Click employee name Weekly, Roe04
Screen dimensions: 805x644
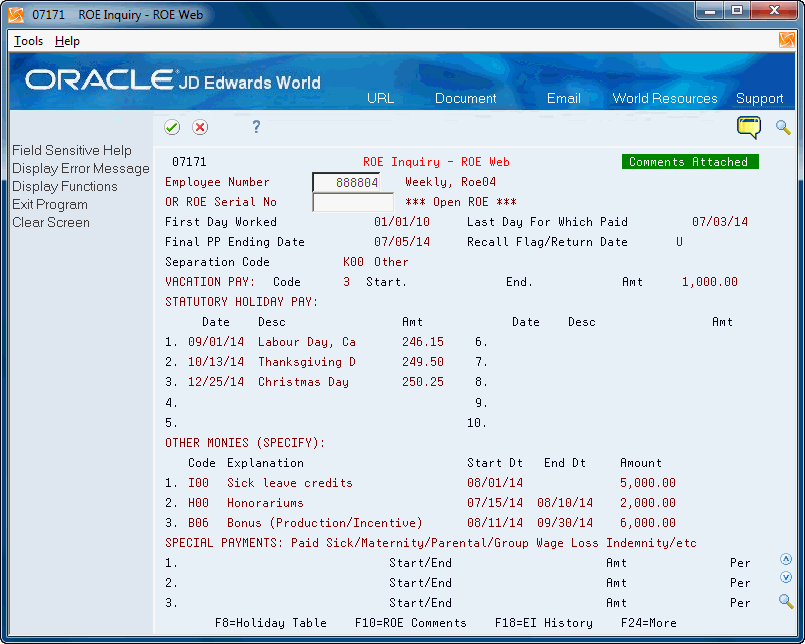tap(450, 182)
